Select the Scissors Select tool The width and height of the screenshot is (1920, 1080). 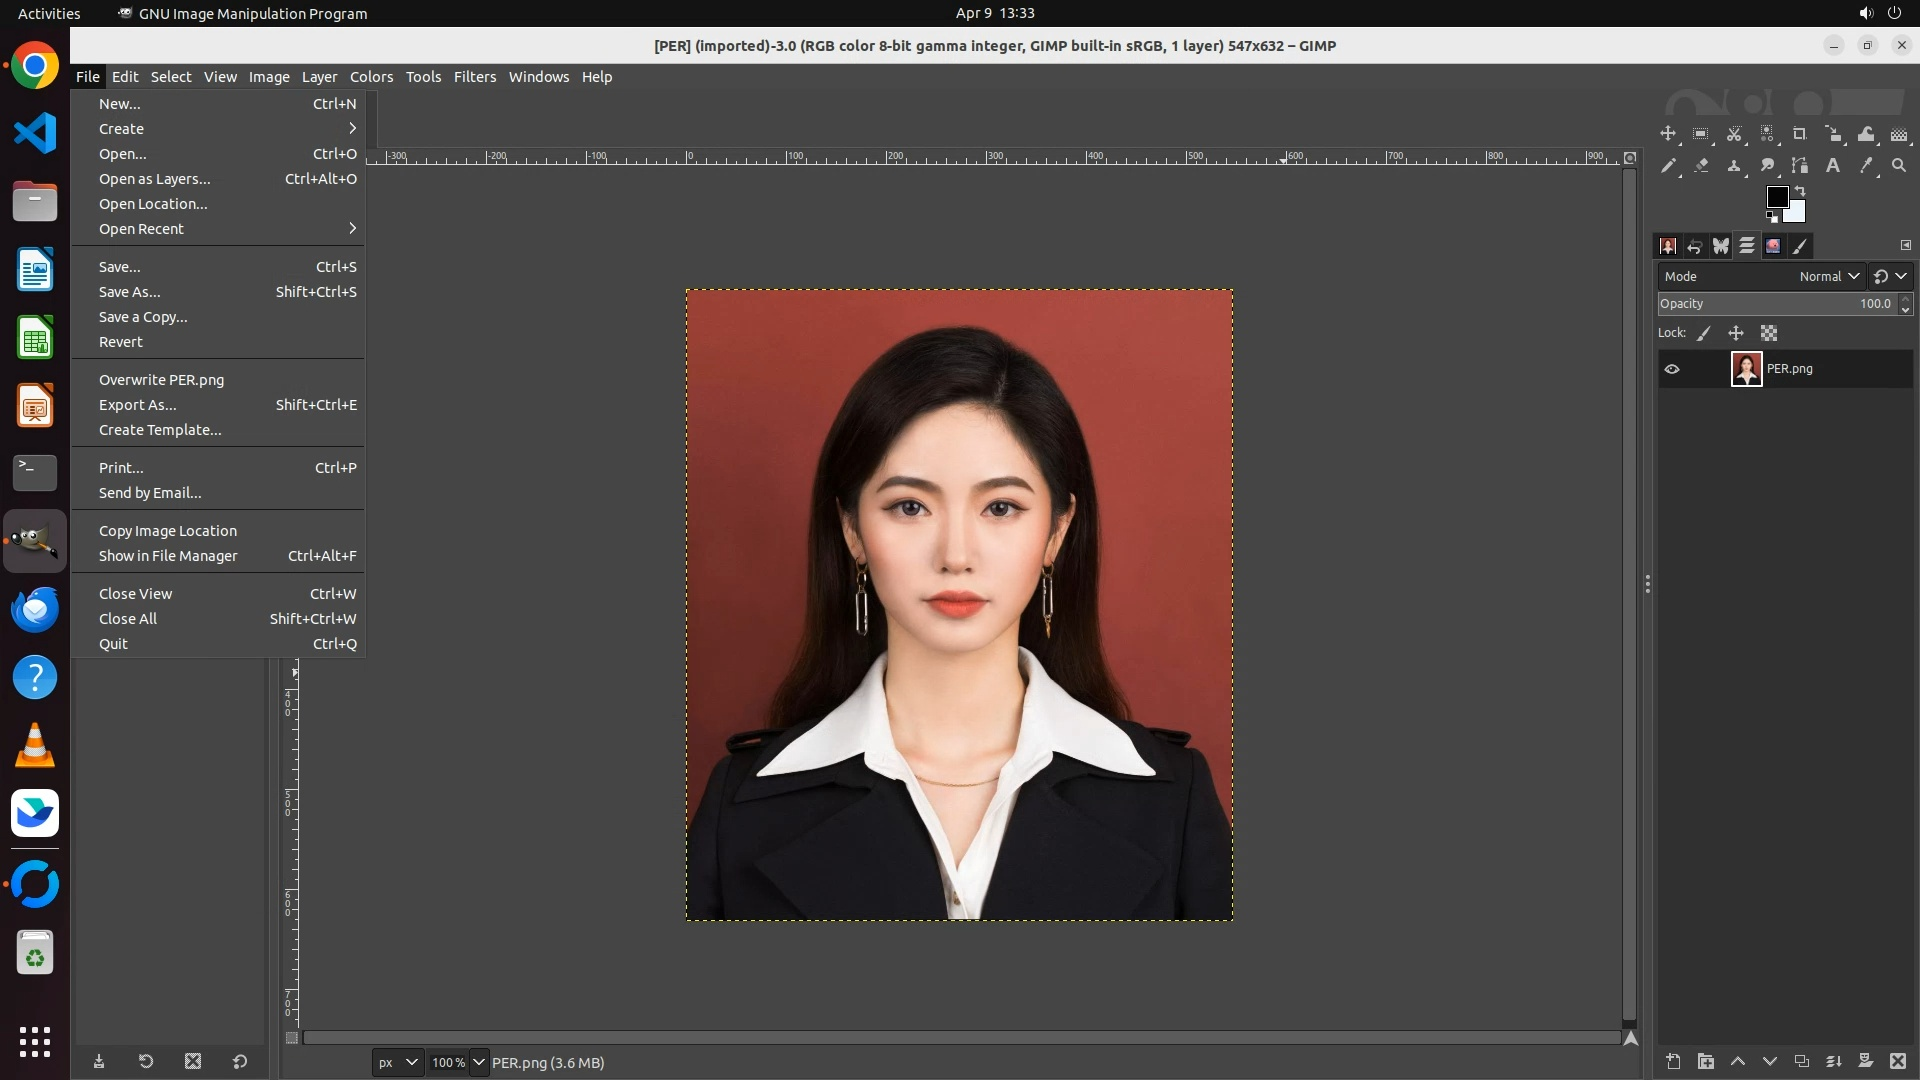[1734, 134]
